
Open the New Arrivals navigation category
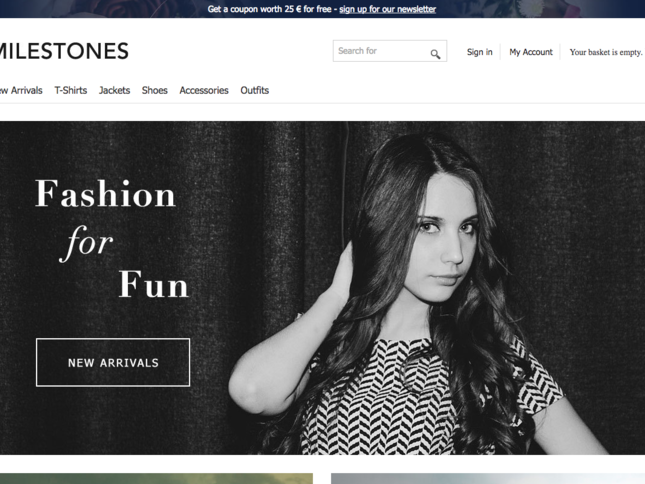pyautogui.click(x=20, y=90)
